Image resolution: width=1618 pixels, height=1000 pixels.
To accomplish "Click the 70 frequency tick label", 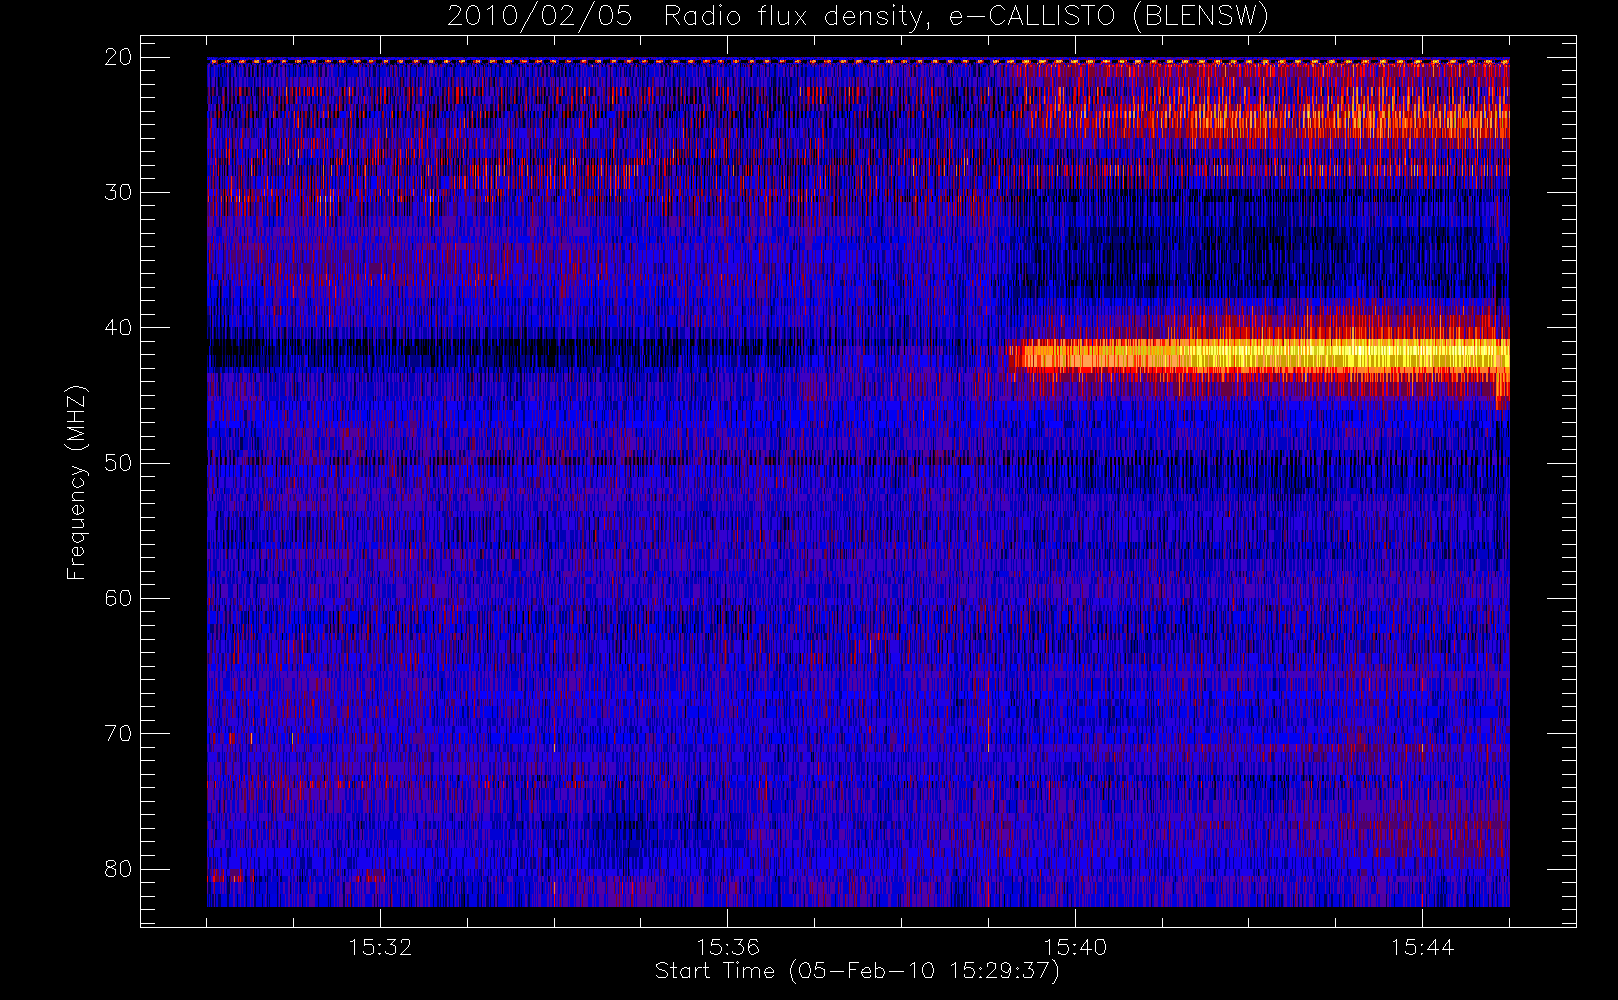I will pyautogui.click(x=118, y=733).
